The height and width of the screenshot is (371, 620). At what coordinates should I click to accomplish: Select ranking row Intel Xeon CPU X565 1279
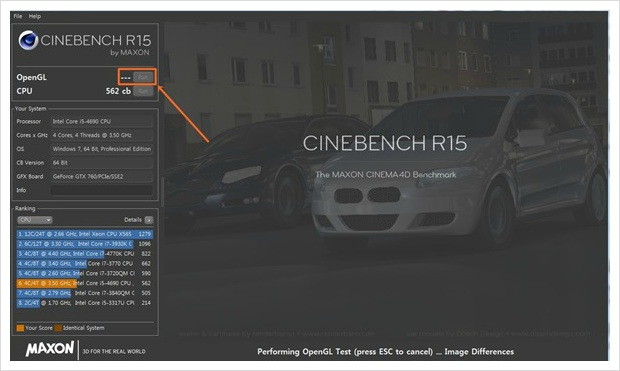pos(85,234)
